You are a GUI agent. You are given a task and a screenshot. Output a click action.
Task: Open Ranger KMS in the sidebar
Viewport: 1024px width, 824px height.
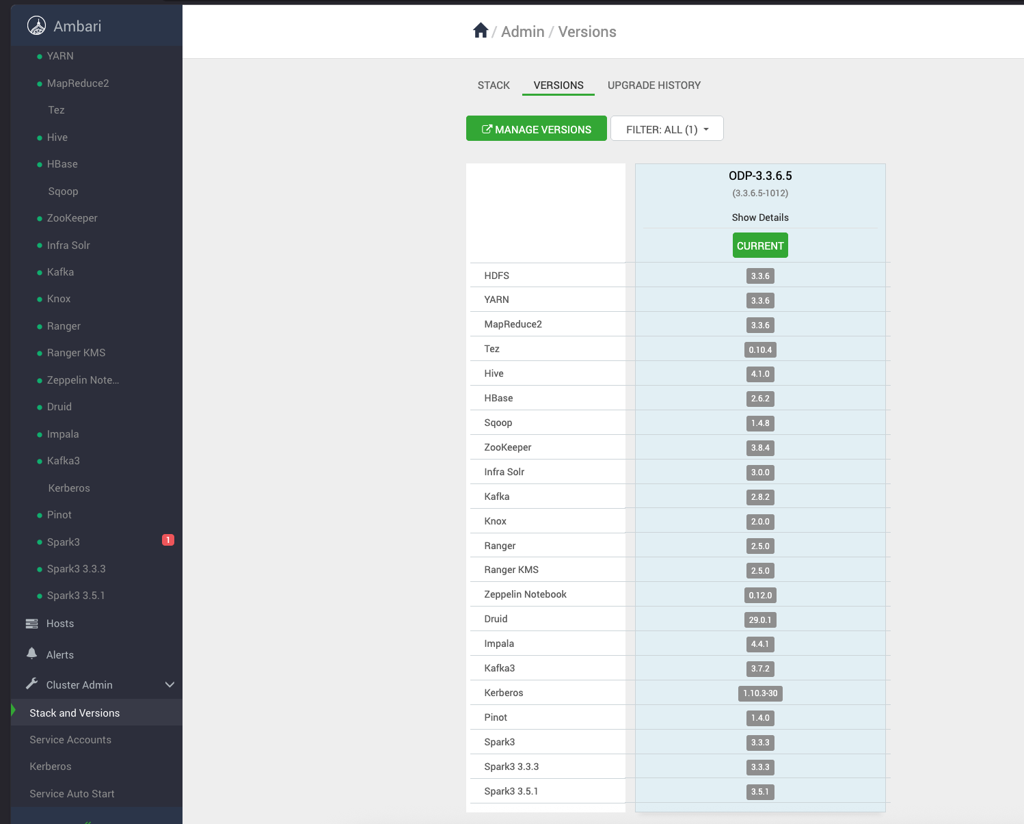point(76,353)
